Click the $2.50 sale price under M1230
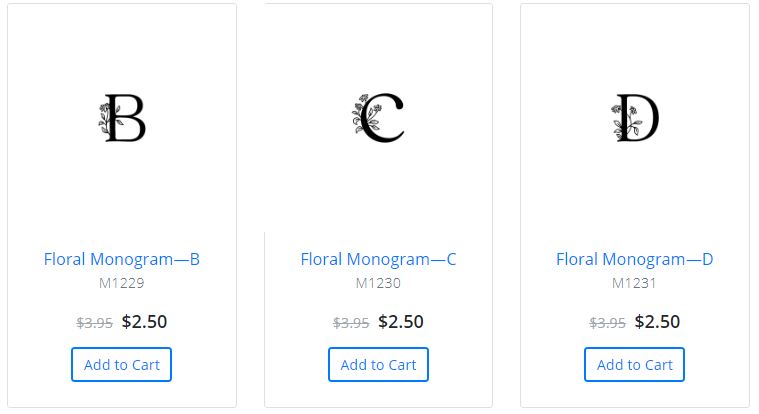Viewport: 759px width, 414px height. coord(401,322)
